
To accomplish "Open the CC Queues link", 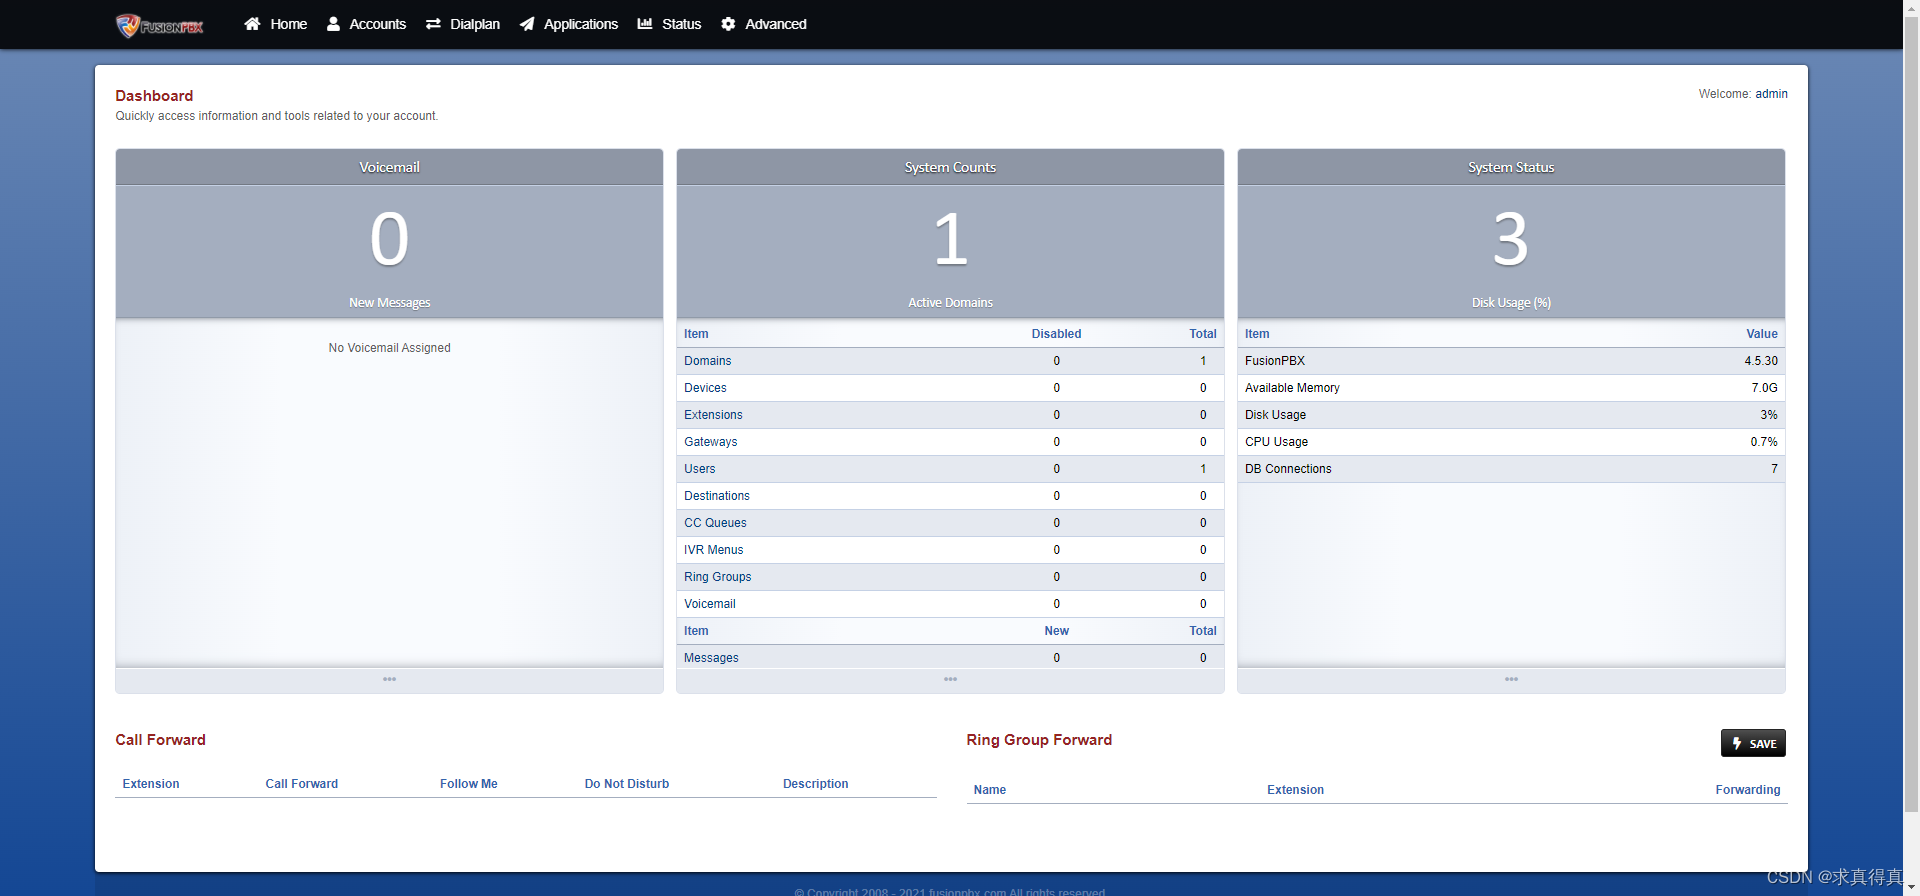I will point(715,523).
